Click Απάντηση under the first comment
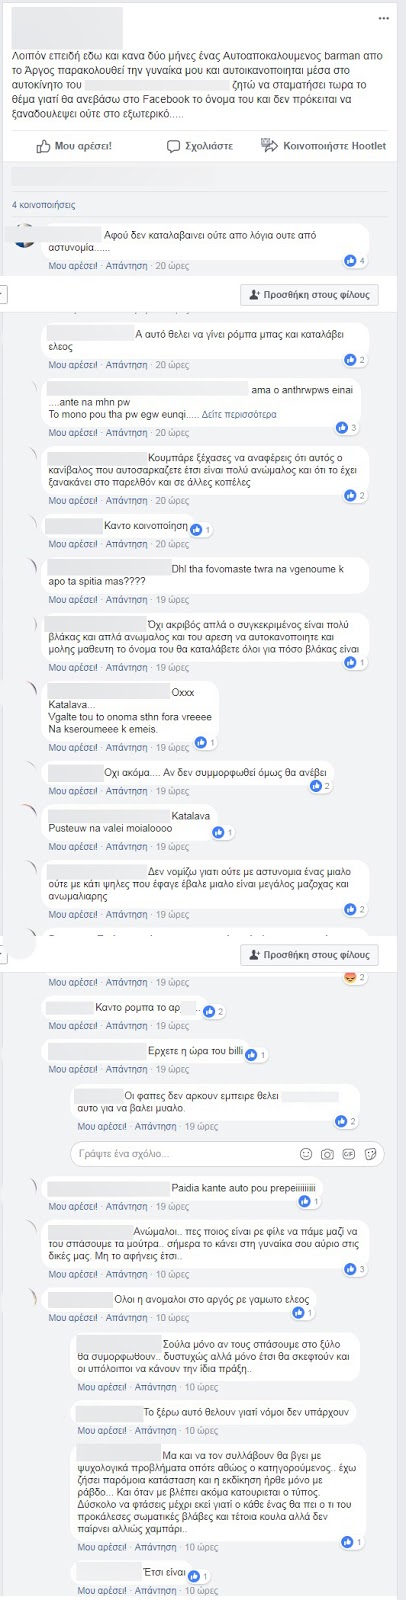 (x=126, y=266)
